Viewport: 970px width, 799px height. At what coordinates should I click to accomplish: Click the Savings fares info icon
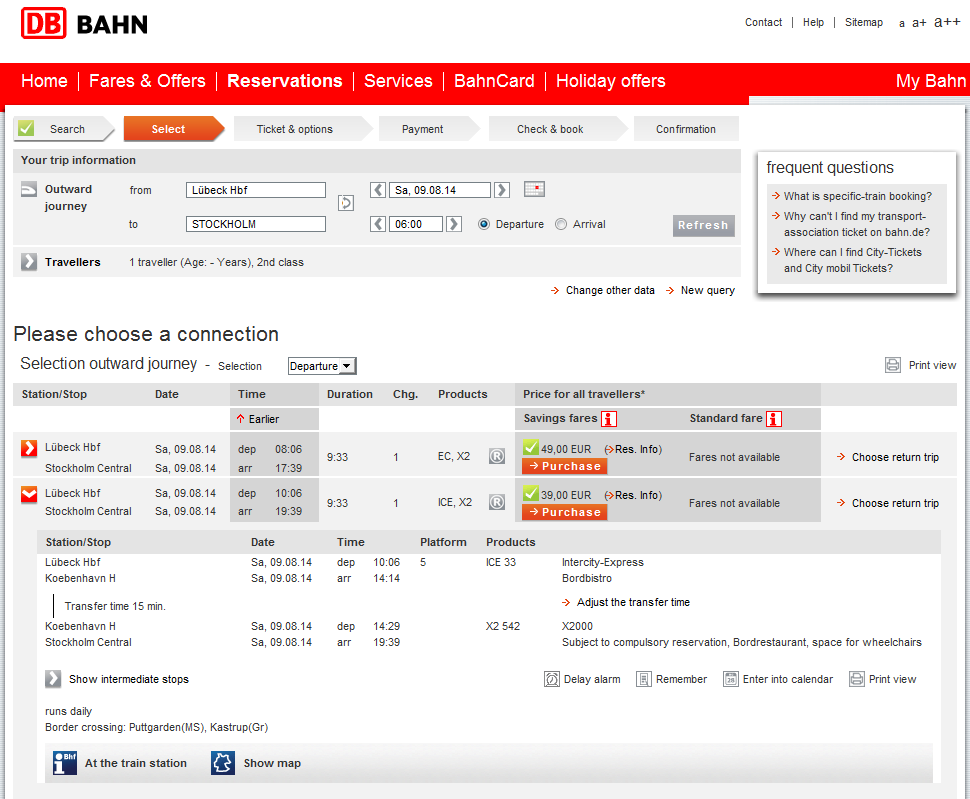coord(609,419)
